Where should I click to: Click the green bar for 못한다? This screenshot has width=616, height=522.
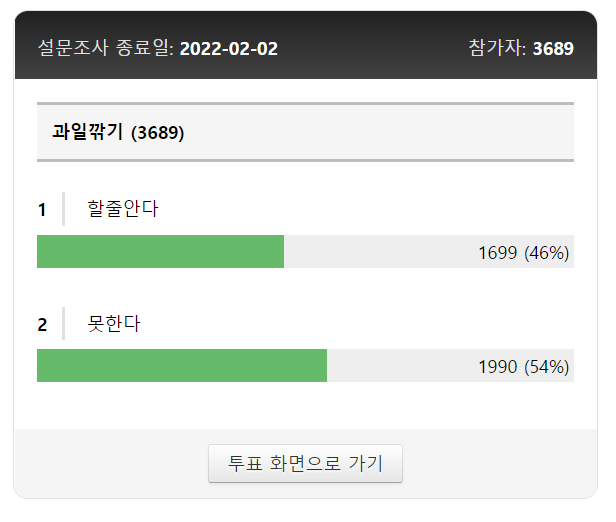pyautogui.click(x=182, y=366)
